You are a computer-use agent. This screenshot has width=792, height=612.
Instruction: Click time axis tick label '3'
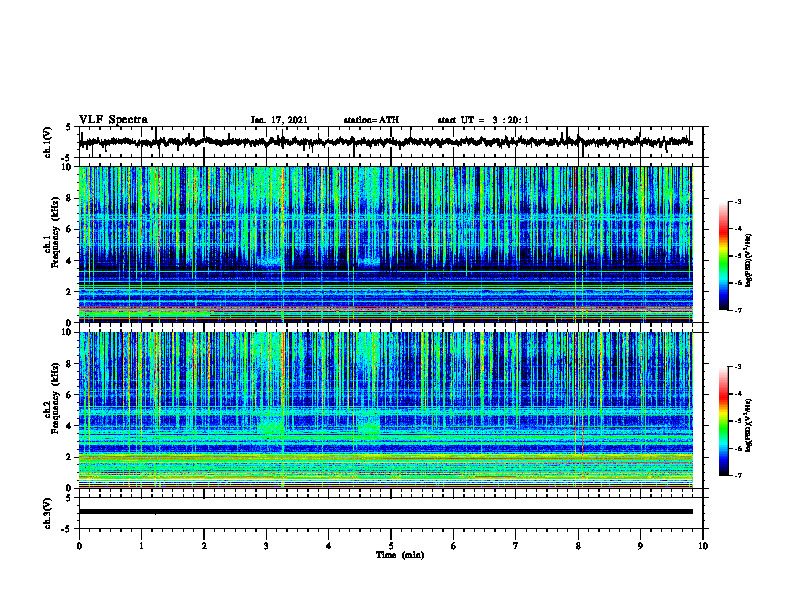[x=266, y=546]
